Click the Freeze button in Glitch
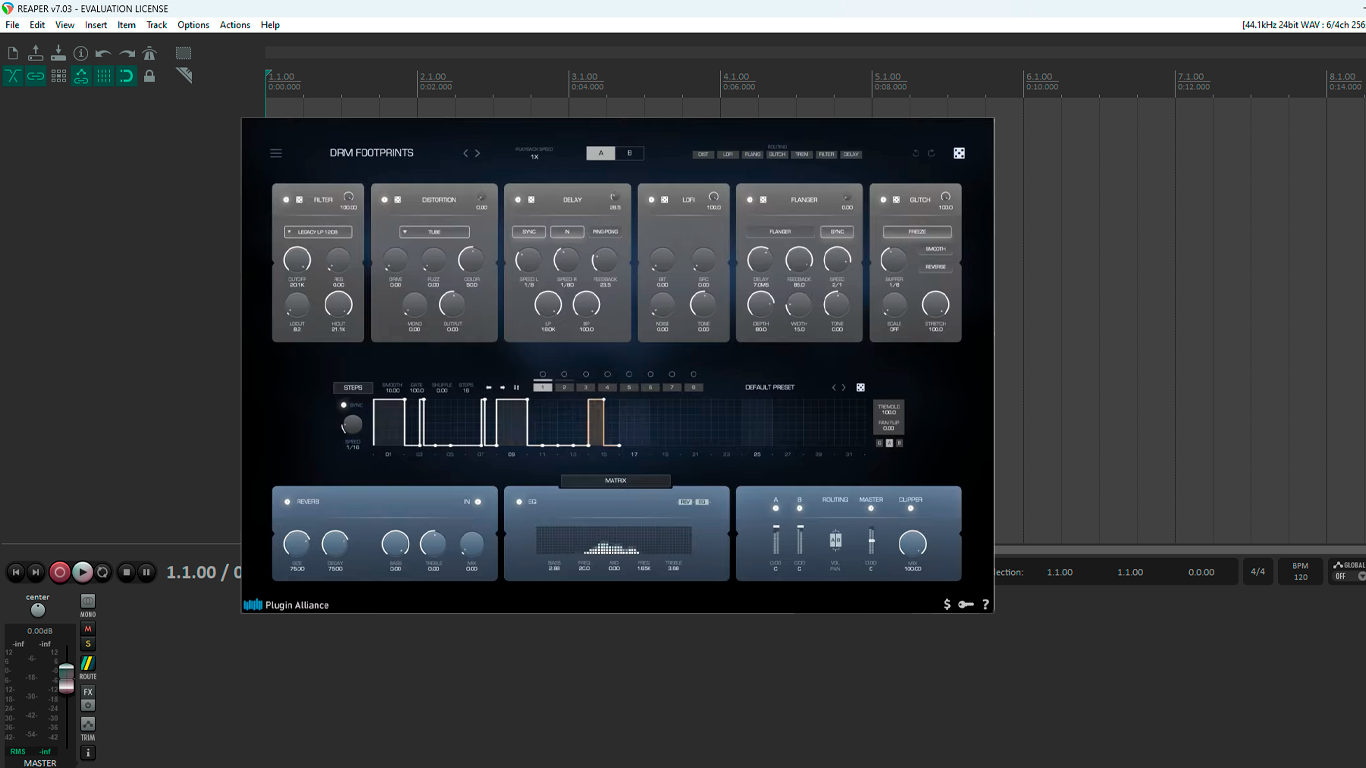Image resolution: width=1366 pixels, height=768 pixels. (x=917, y=232)
